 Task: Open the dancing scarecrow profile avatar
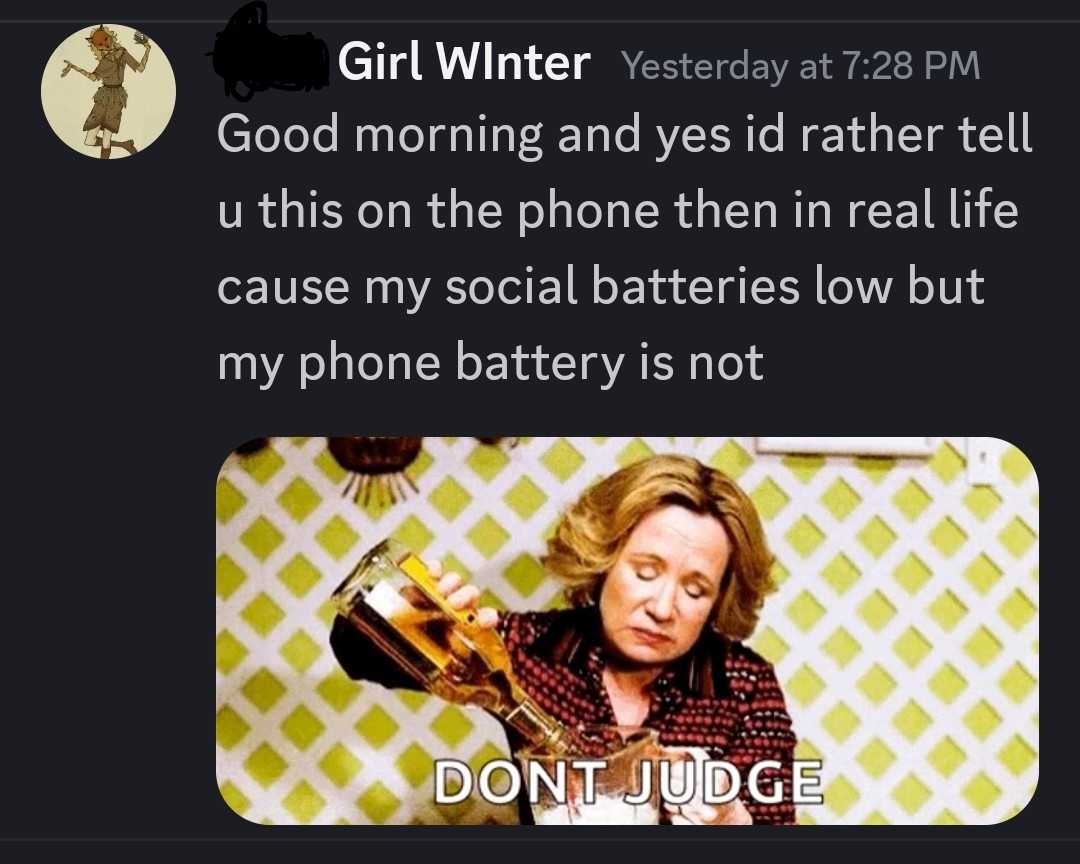pos(108,92)
